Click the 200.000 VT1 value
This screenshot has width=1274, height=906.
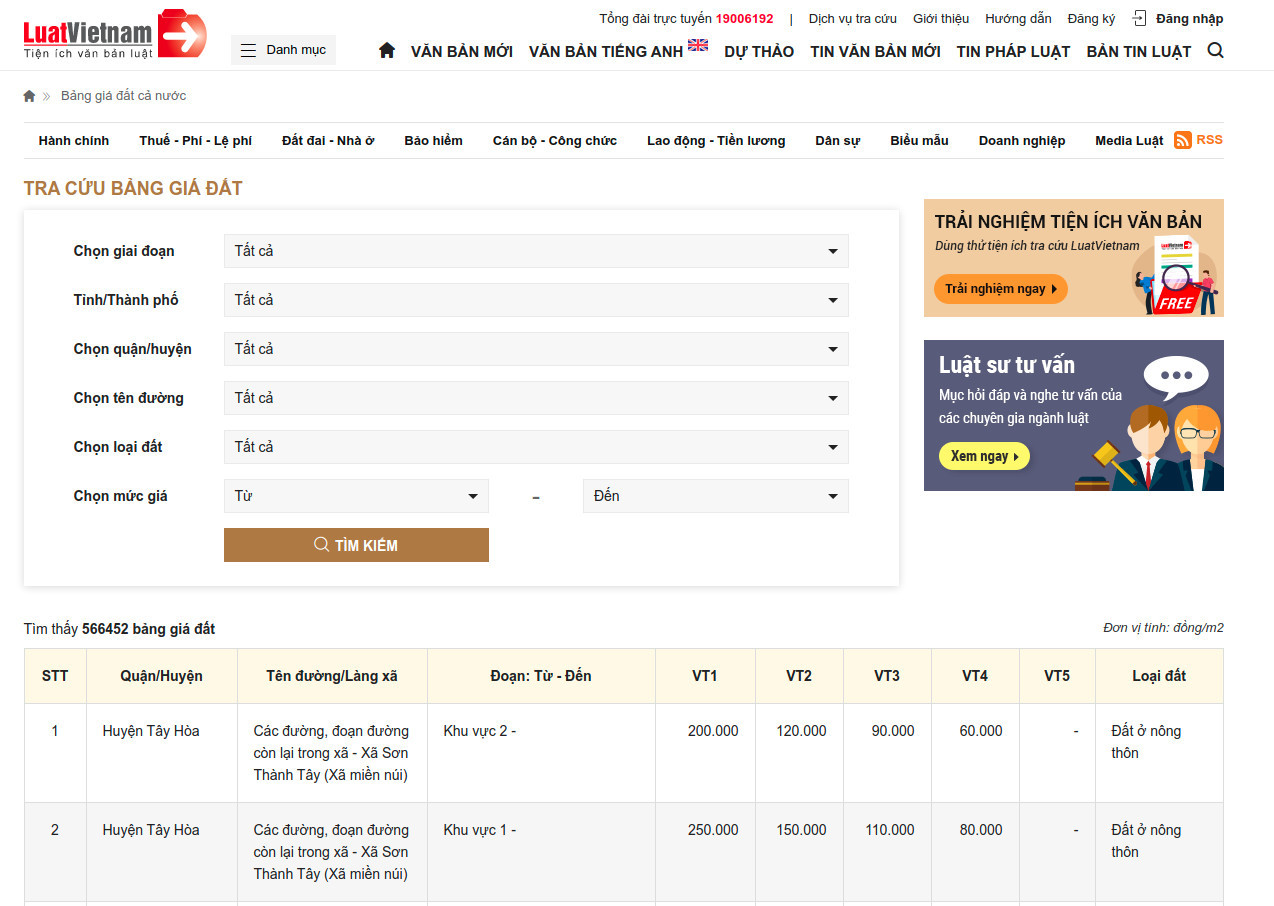[x=713, y=731]
